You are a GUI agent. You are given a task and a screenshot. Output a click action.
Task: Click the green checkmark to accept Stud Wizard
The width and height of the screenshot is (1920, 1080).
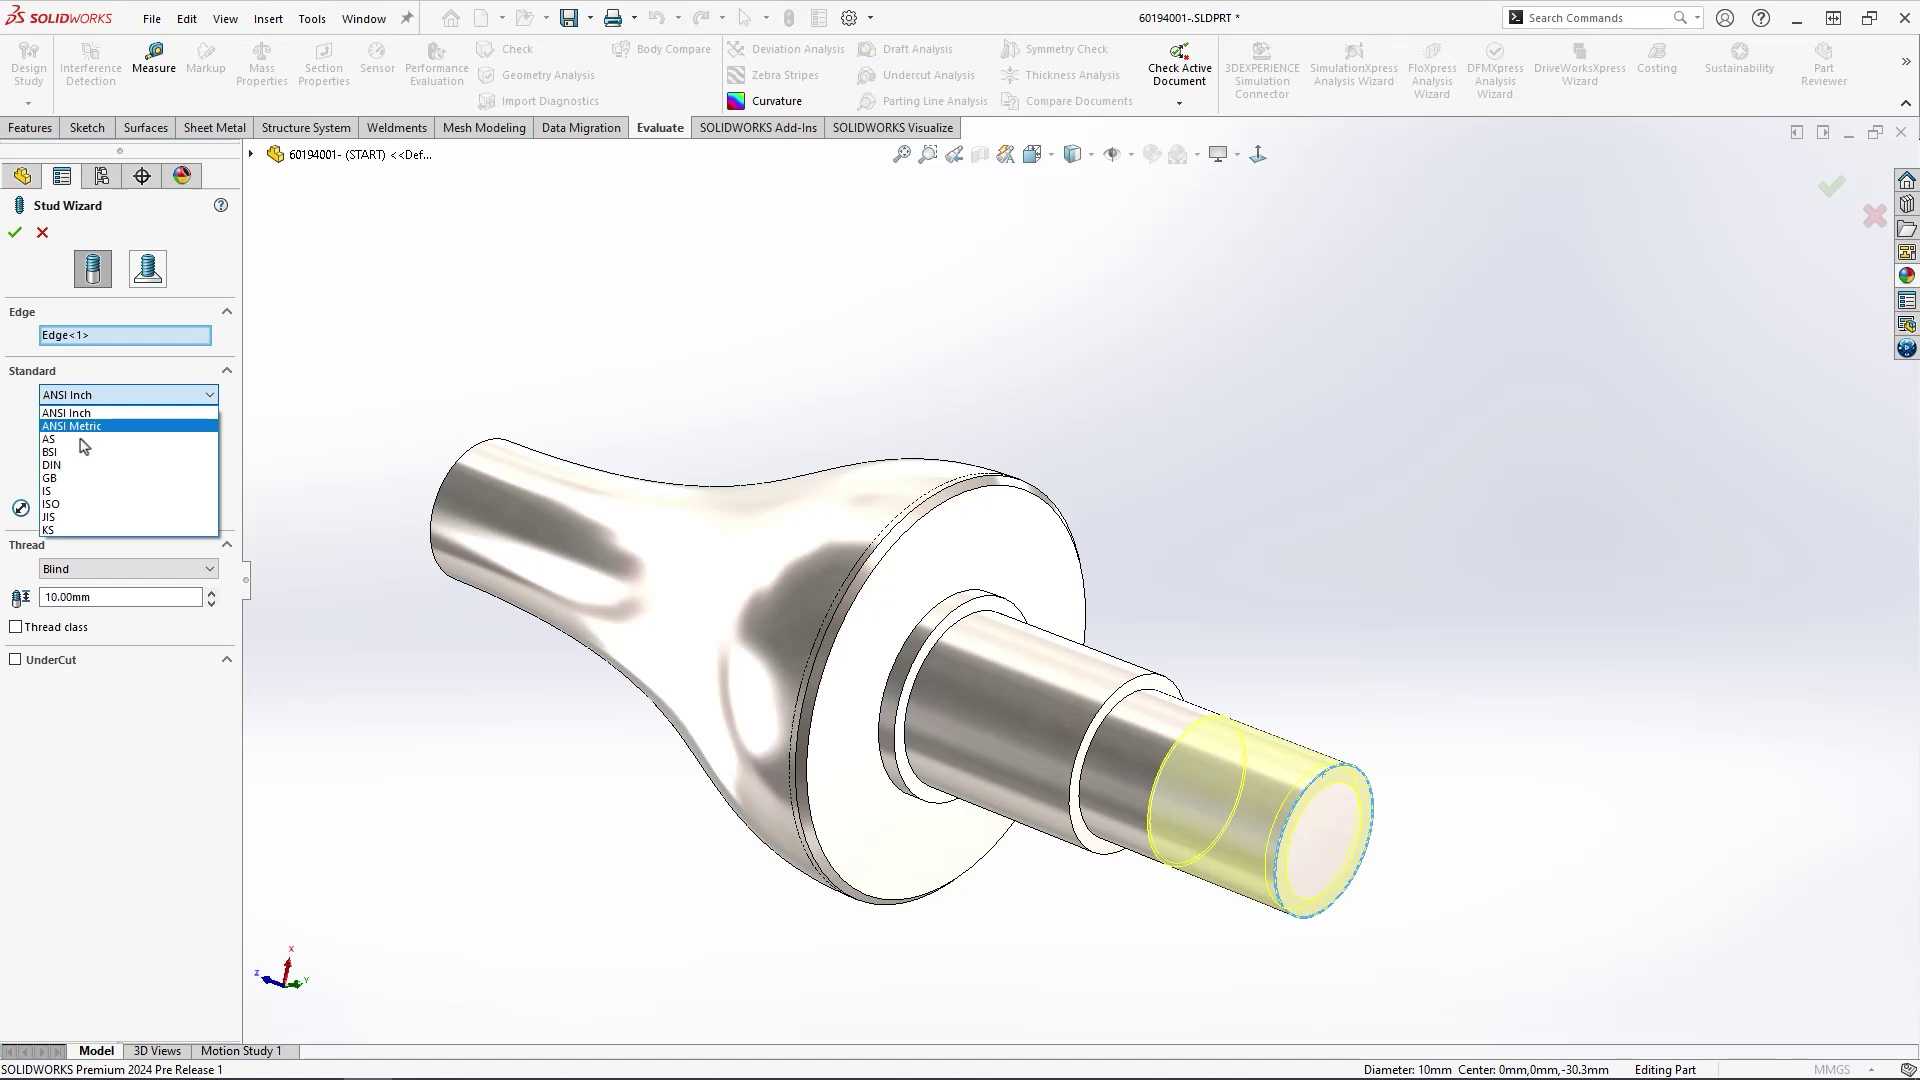(14, 232)
